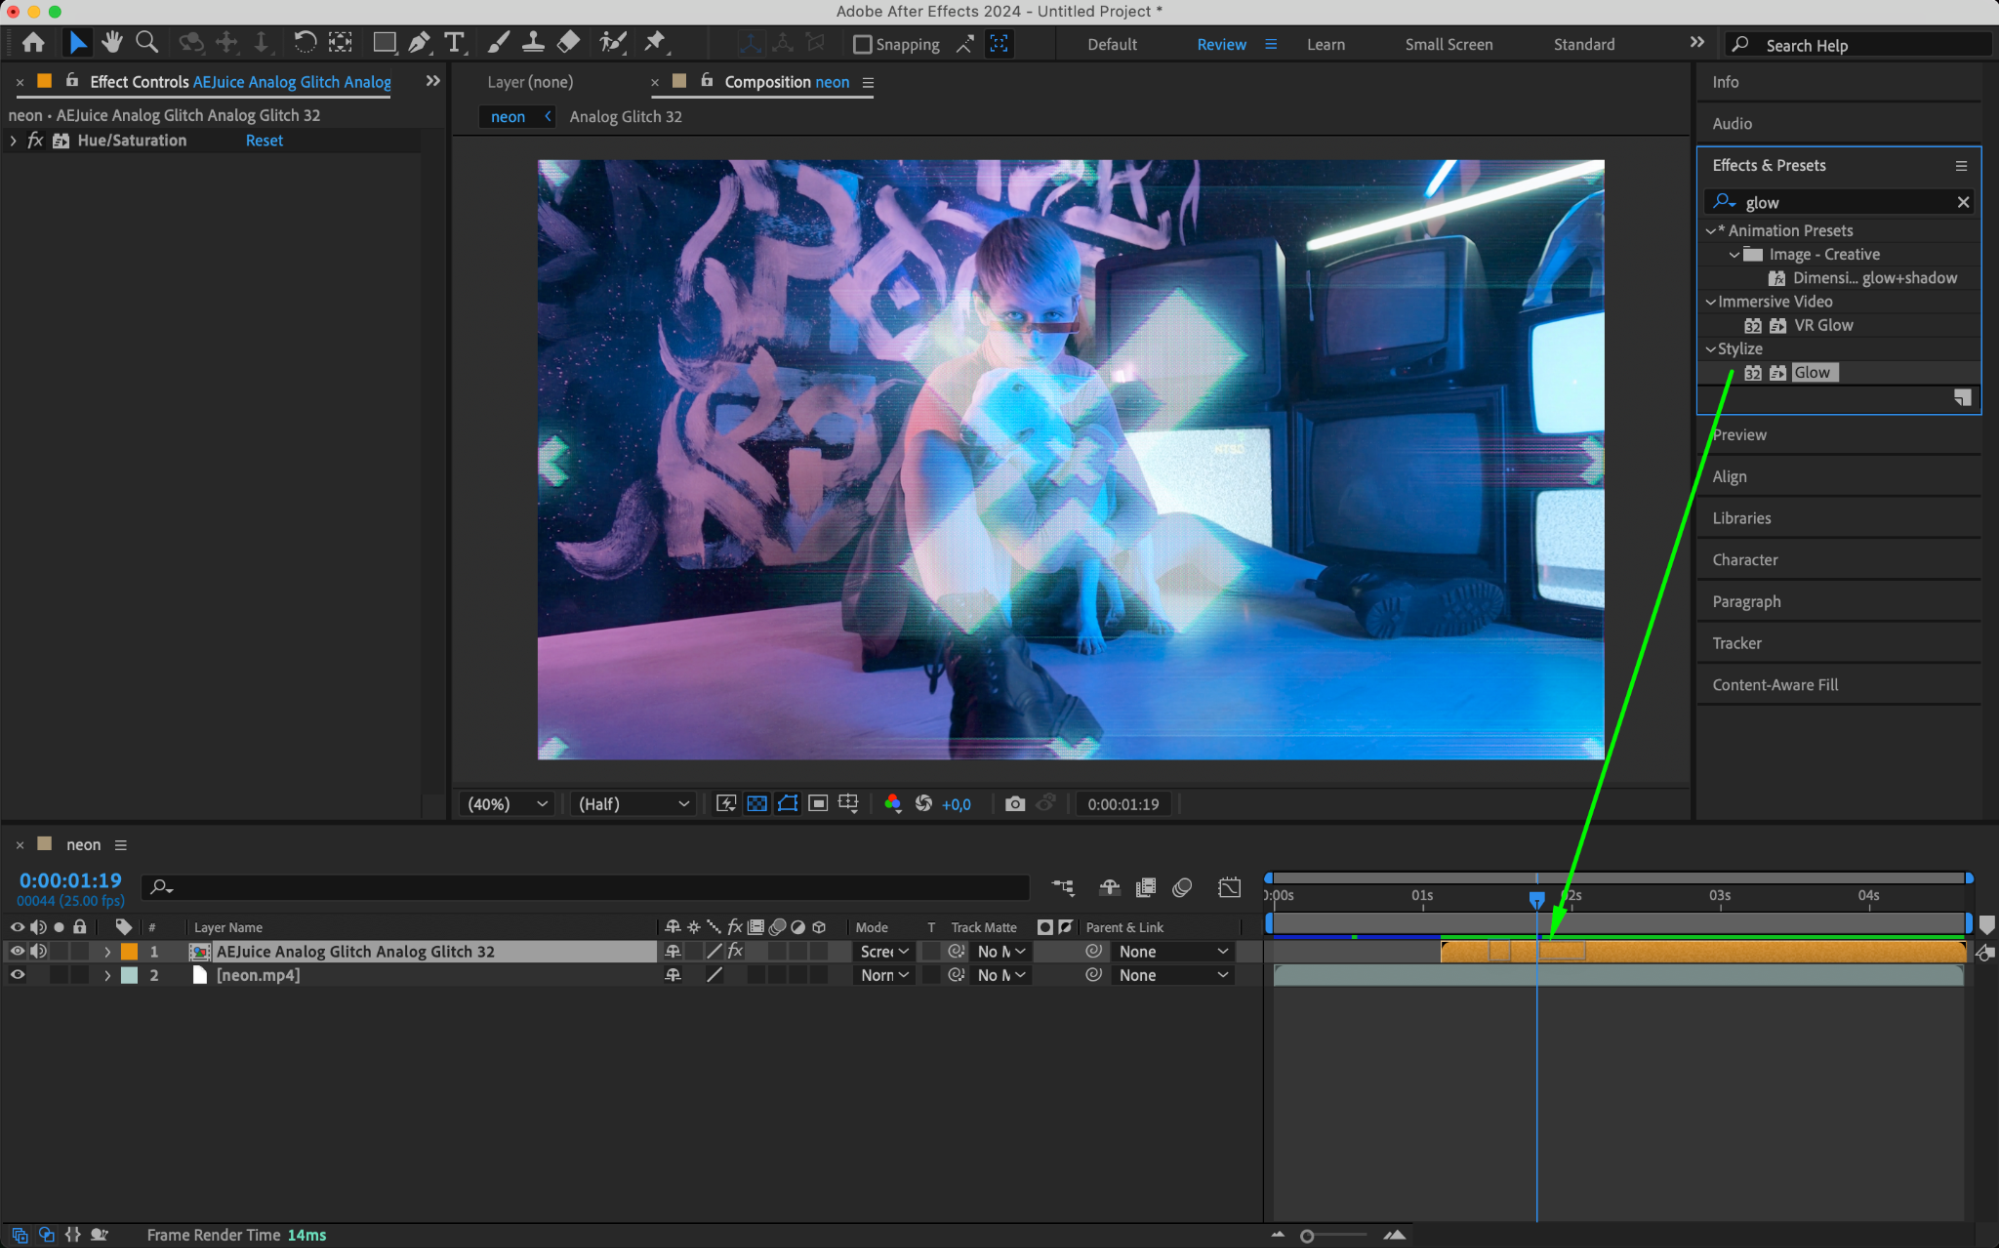Select the Zoom tool

coord(147,42)
